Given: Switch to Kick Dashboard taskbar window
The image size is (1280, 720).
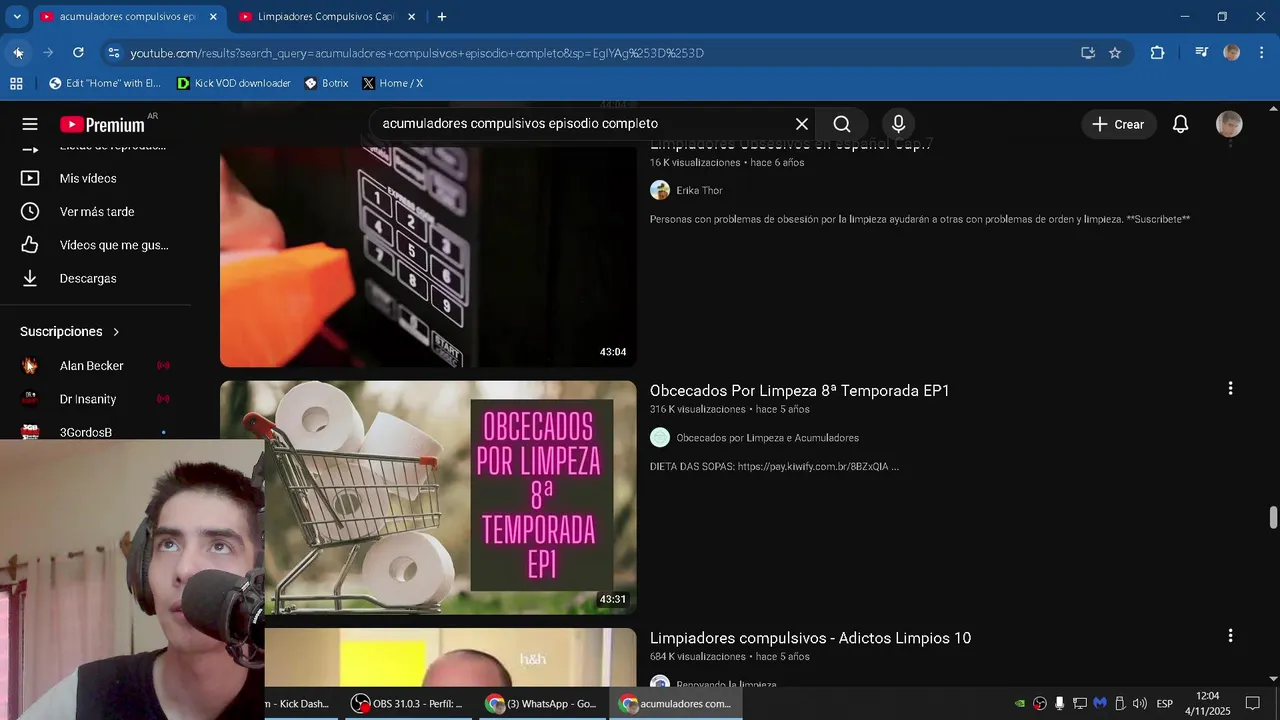Looking at the screenshot, I should tap(300, 704).
